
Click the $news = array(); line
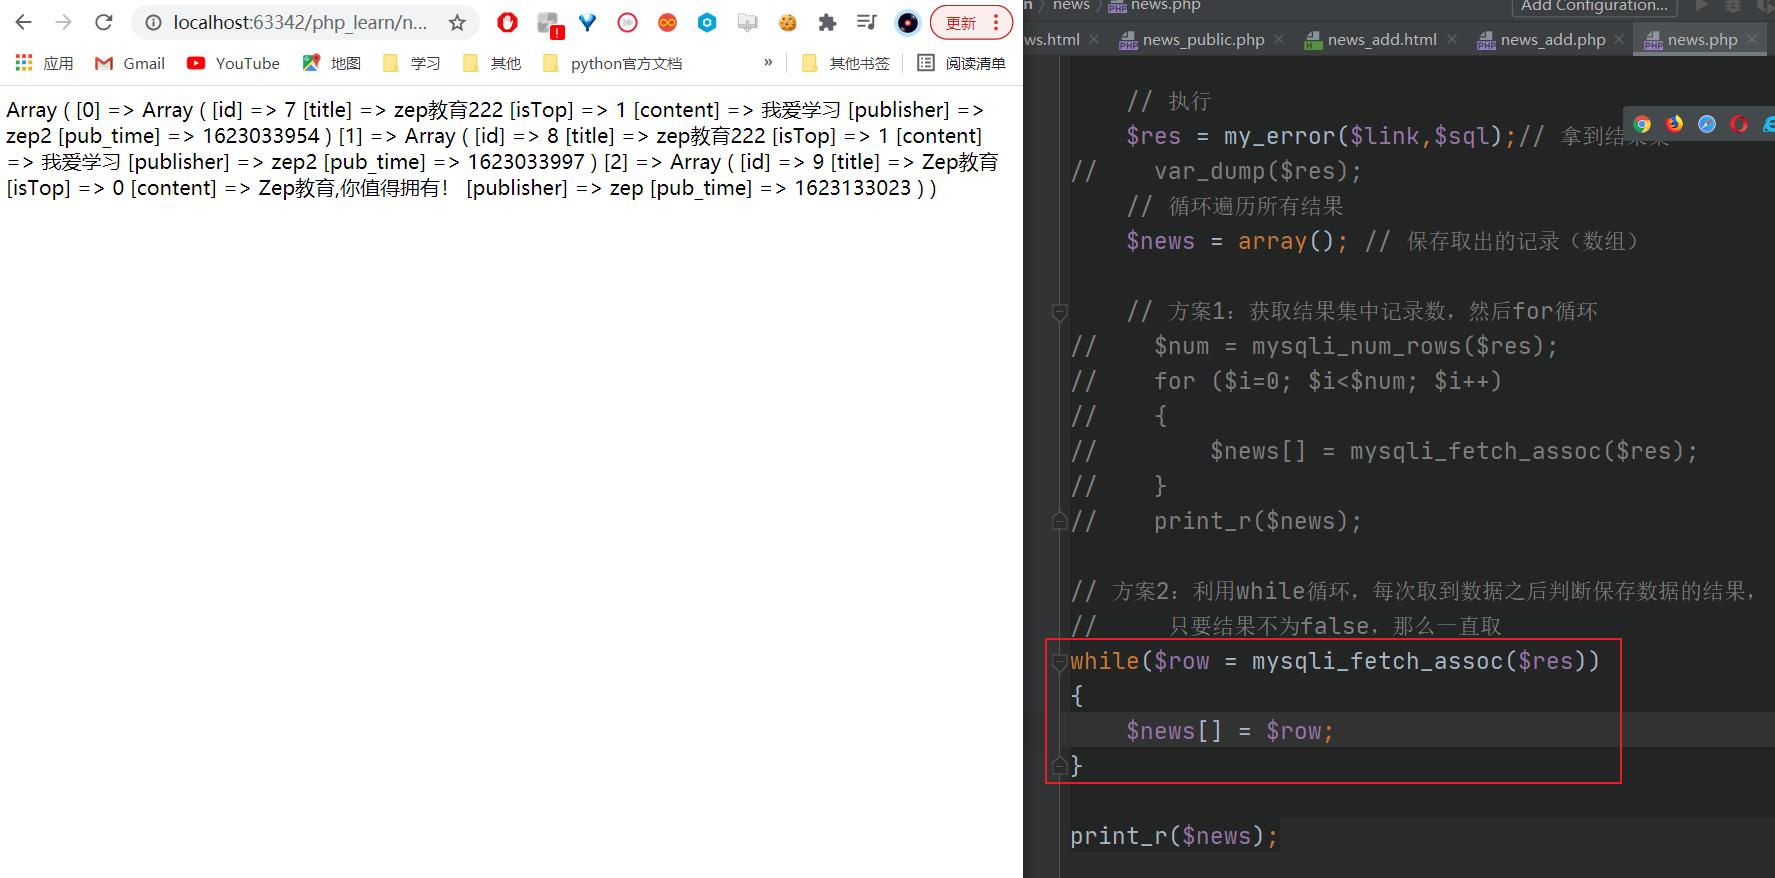(1237, 241)
